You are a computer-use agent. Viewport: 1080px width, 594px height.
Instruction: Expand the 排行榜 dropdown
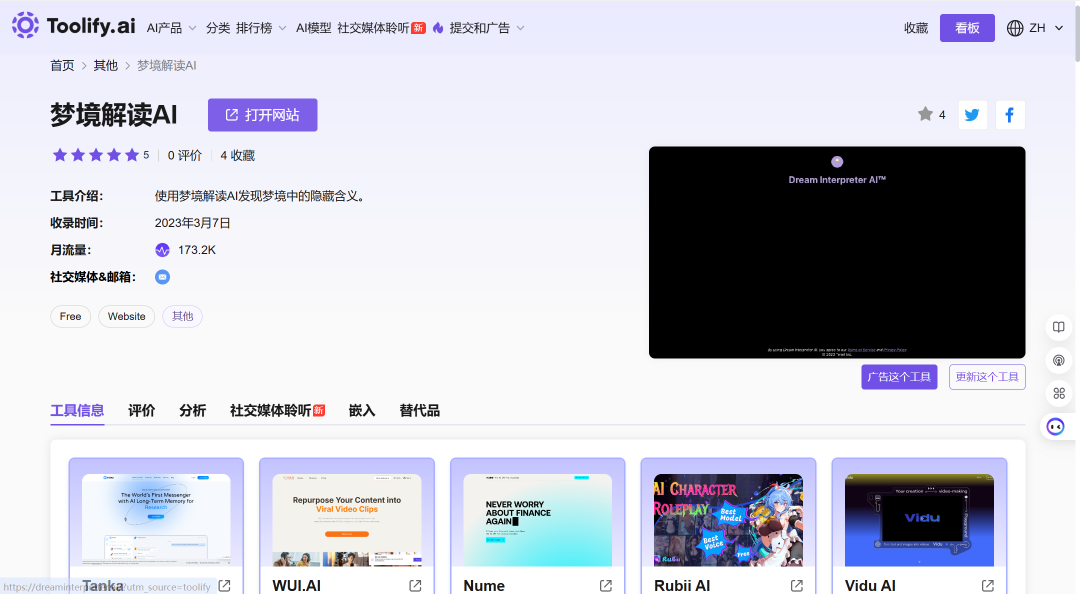(261, 28)
